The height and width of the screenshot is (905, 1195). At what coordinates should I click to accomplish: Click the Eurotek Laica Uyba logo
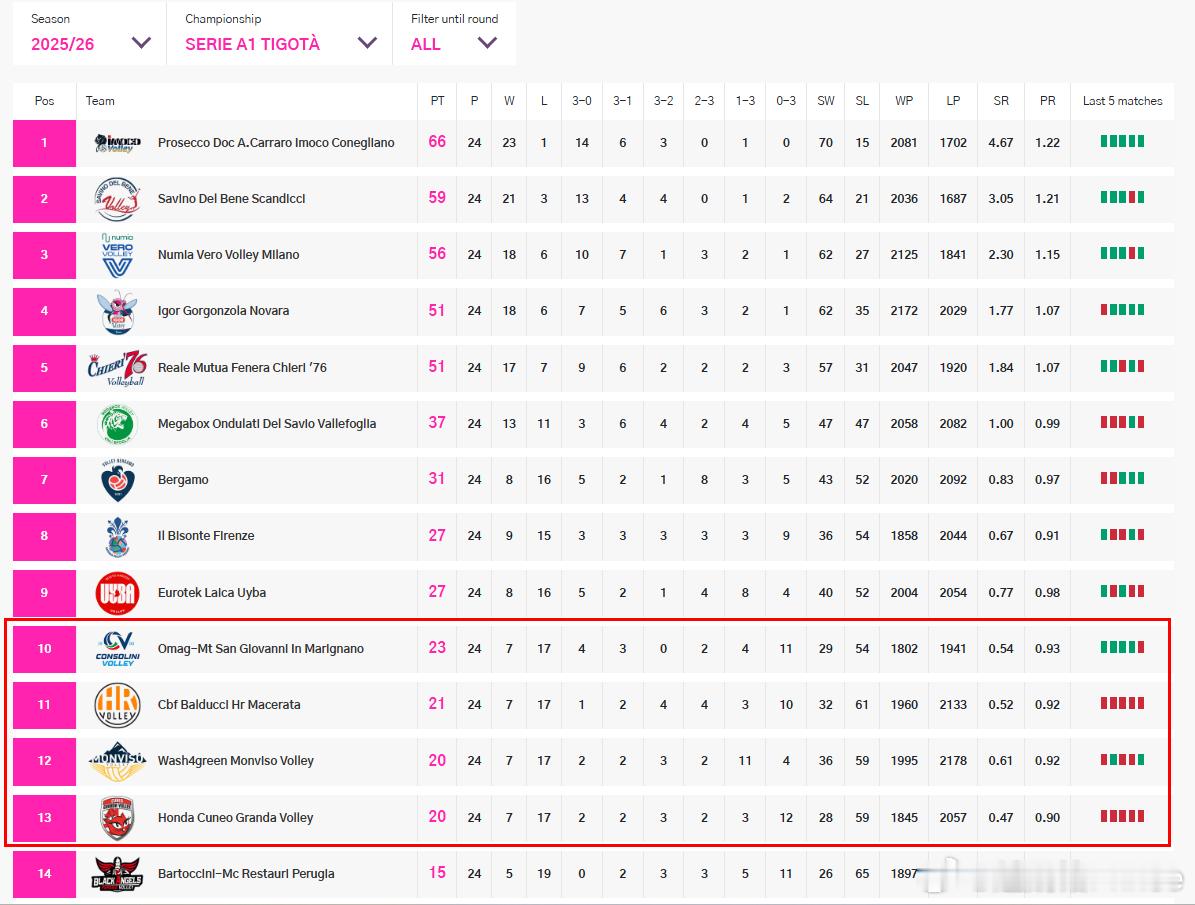tap(117, 593)
